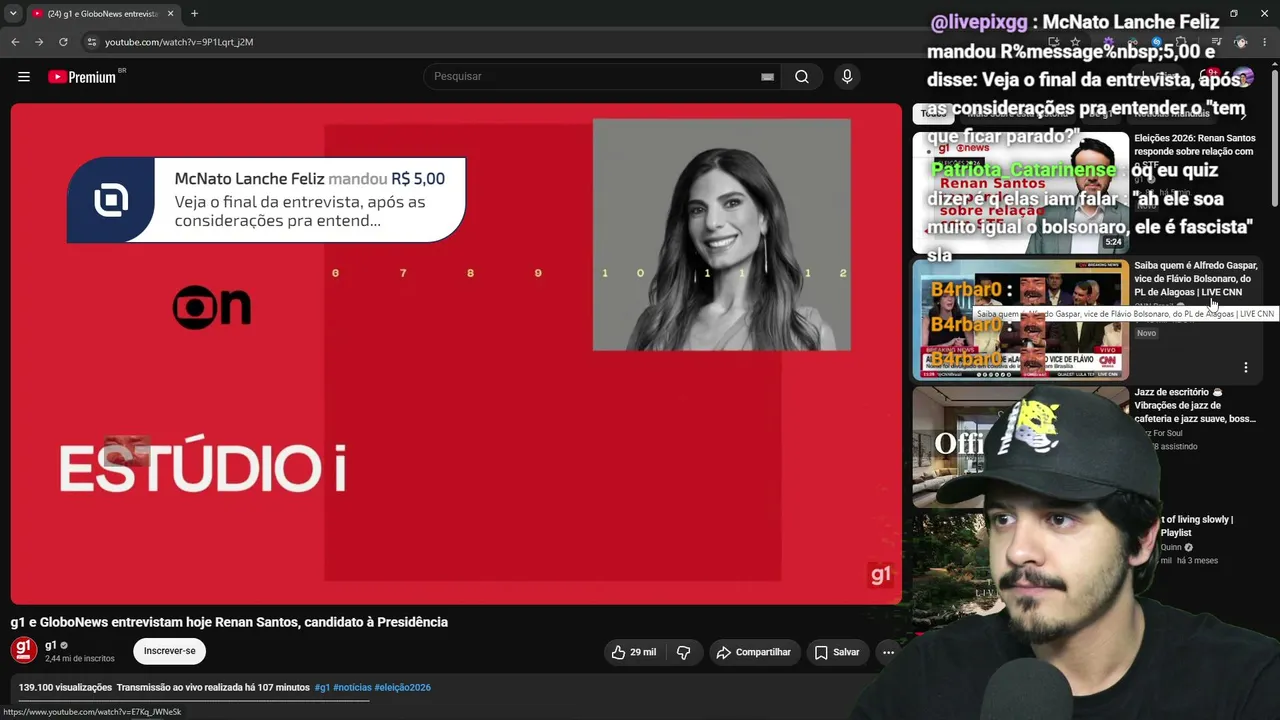
Task: Open the YouTube account avatar menu
Action: pos(1243,77)
